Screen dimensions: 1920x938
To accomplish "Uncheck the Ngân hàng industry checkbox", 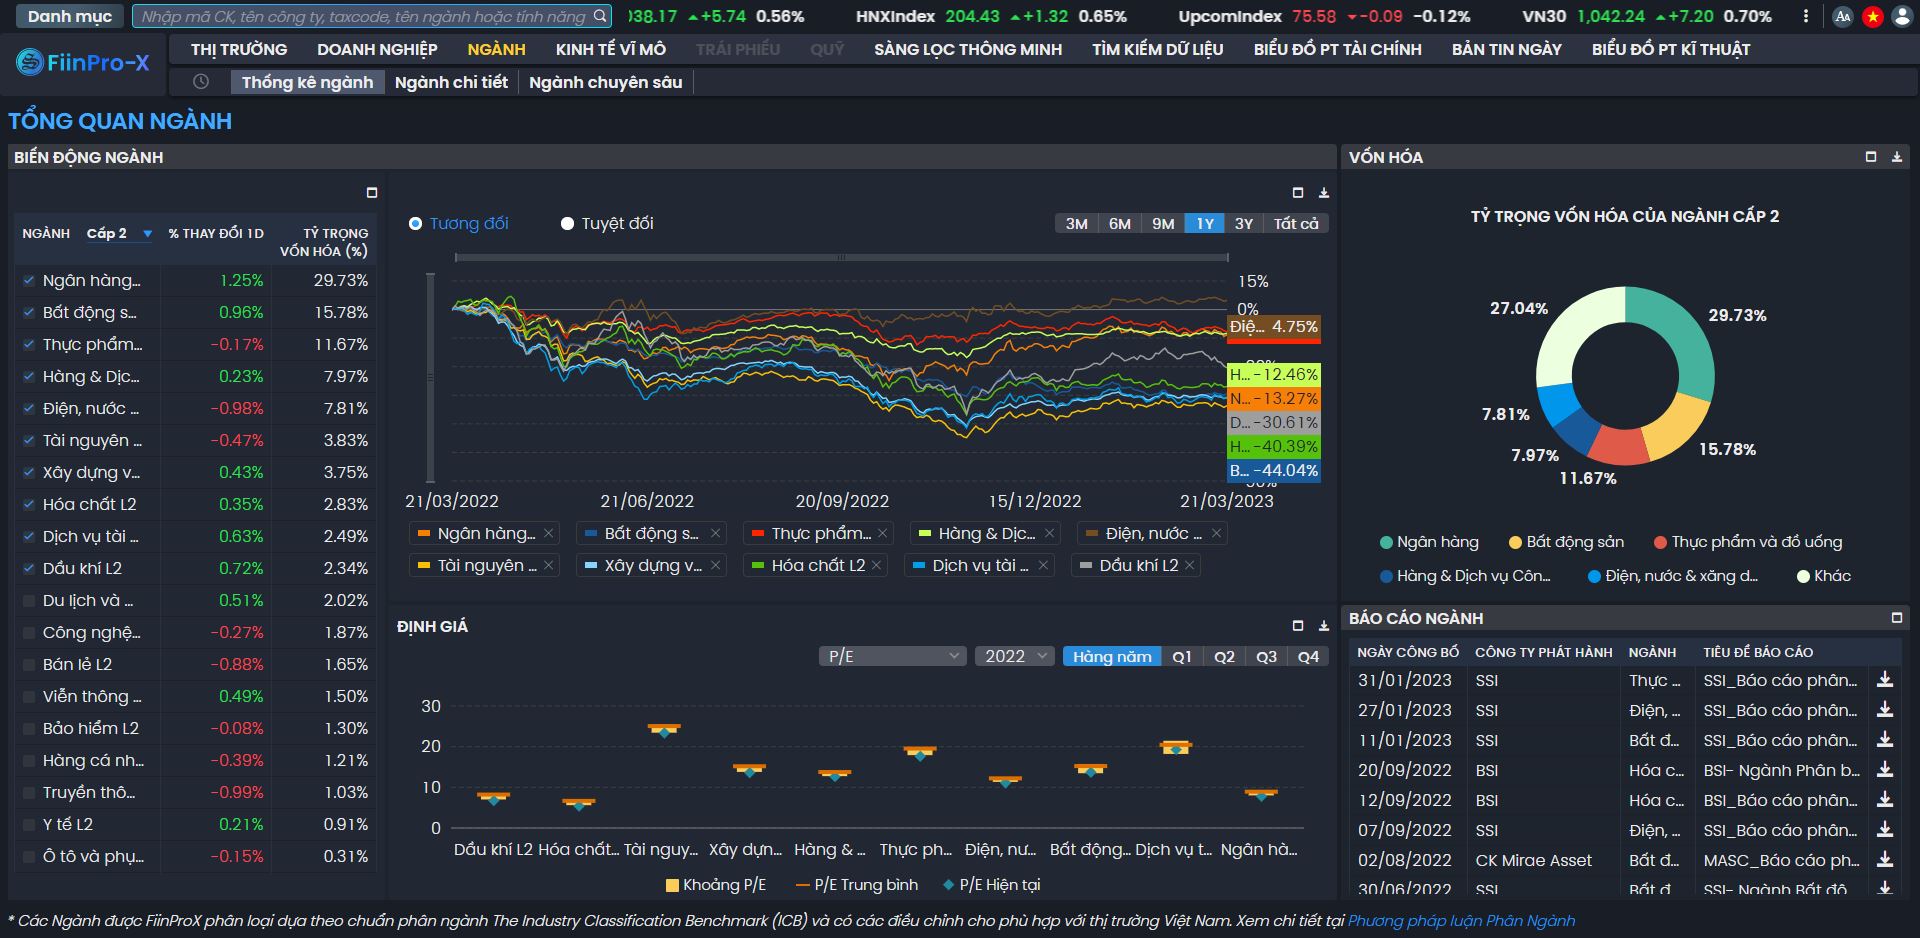I will pos(29,281).
